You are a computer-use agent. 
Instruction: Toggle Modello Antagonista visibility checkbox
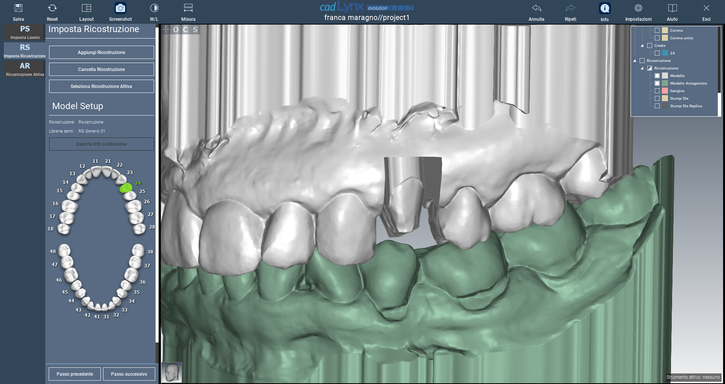tap(657, 83)
